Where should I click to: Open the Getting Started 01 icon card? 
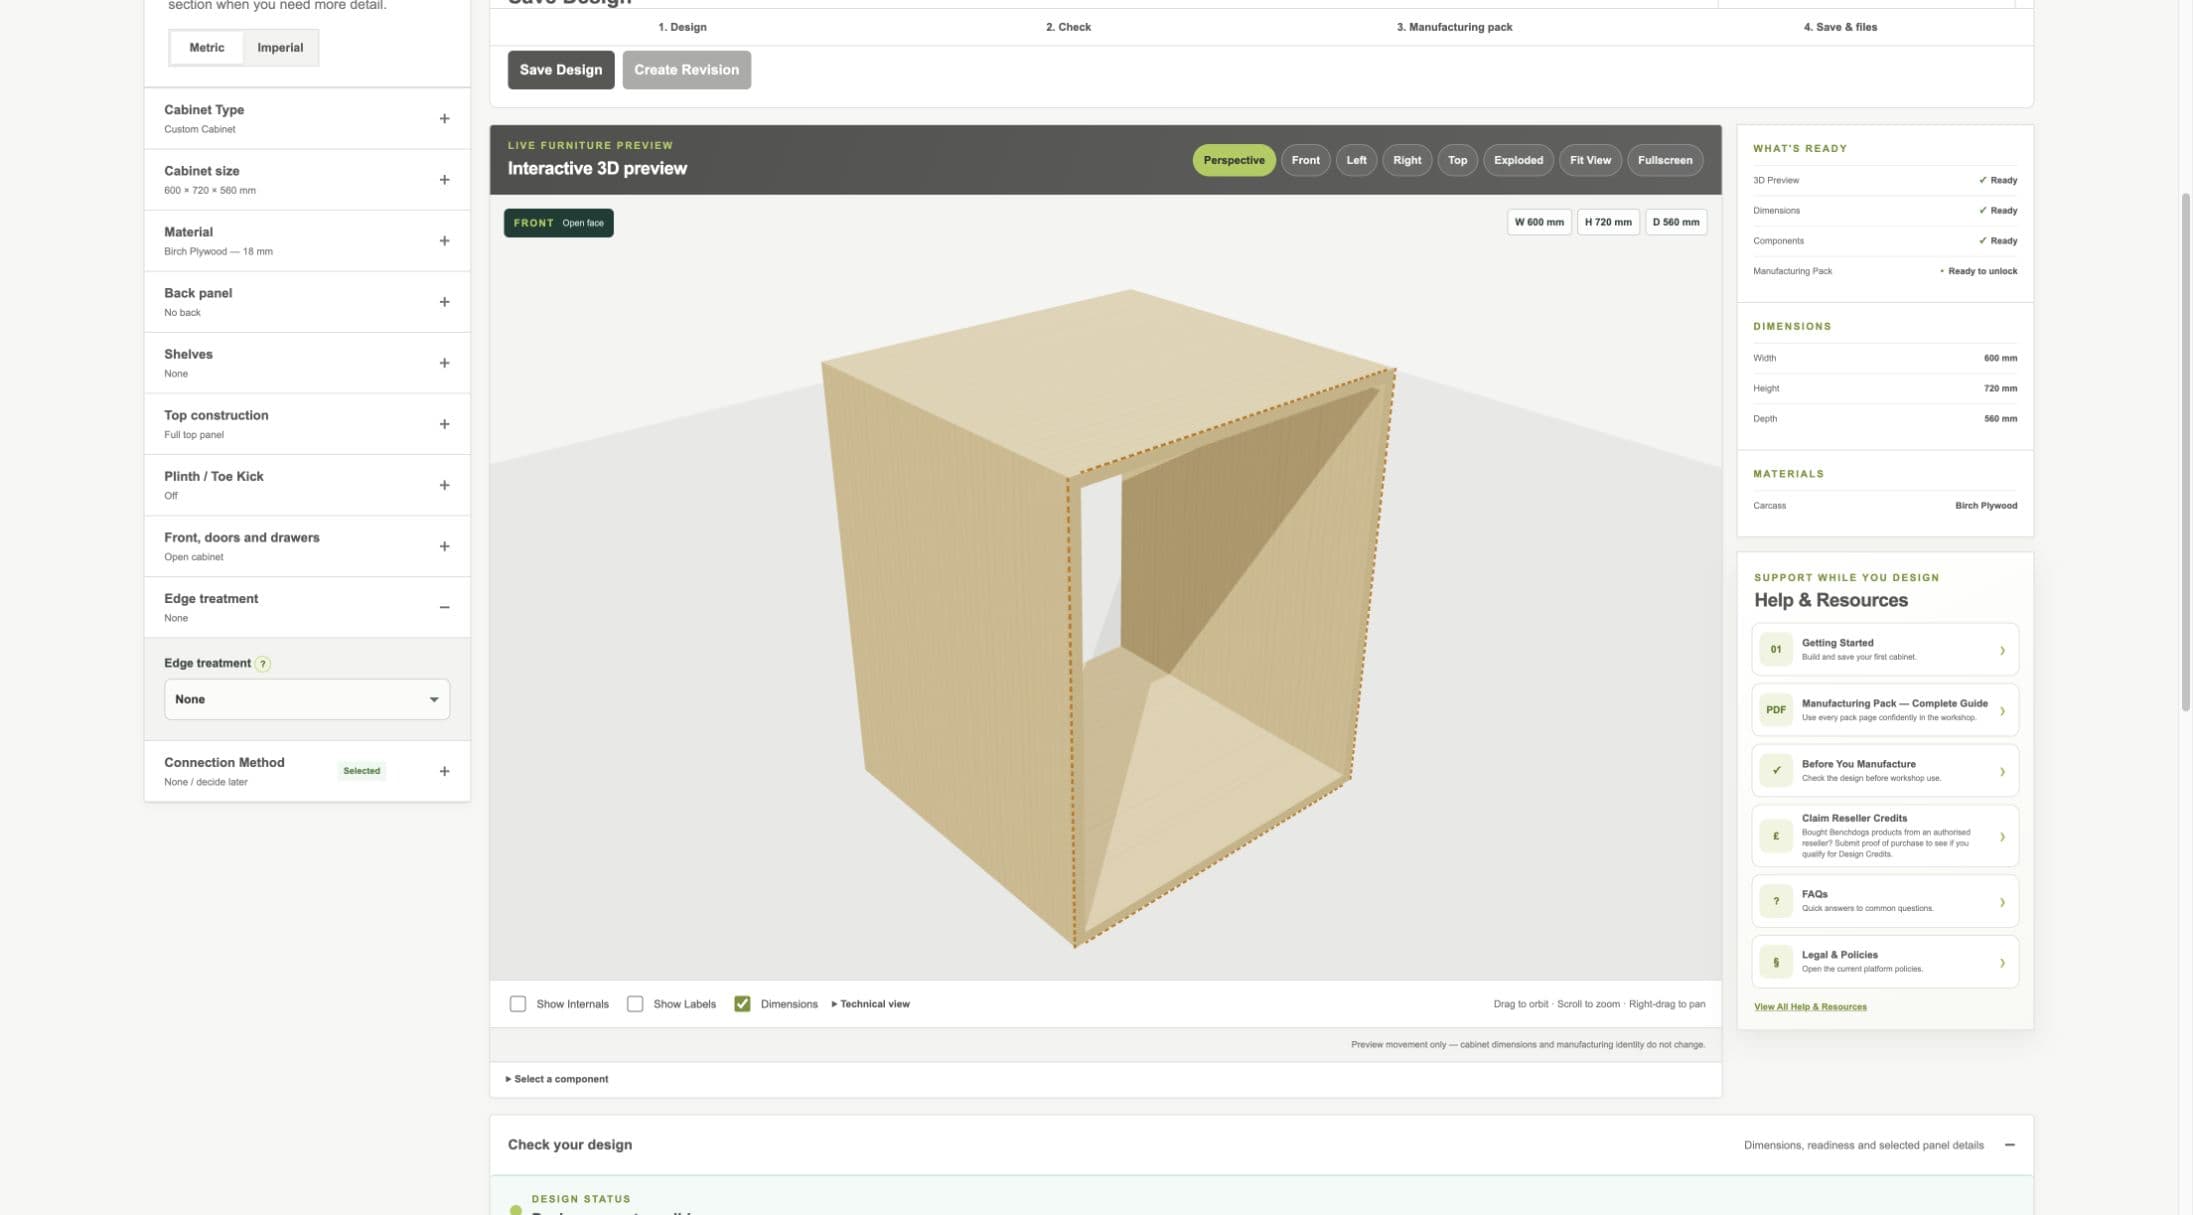click(1775, 649)
